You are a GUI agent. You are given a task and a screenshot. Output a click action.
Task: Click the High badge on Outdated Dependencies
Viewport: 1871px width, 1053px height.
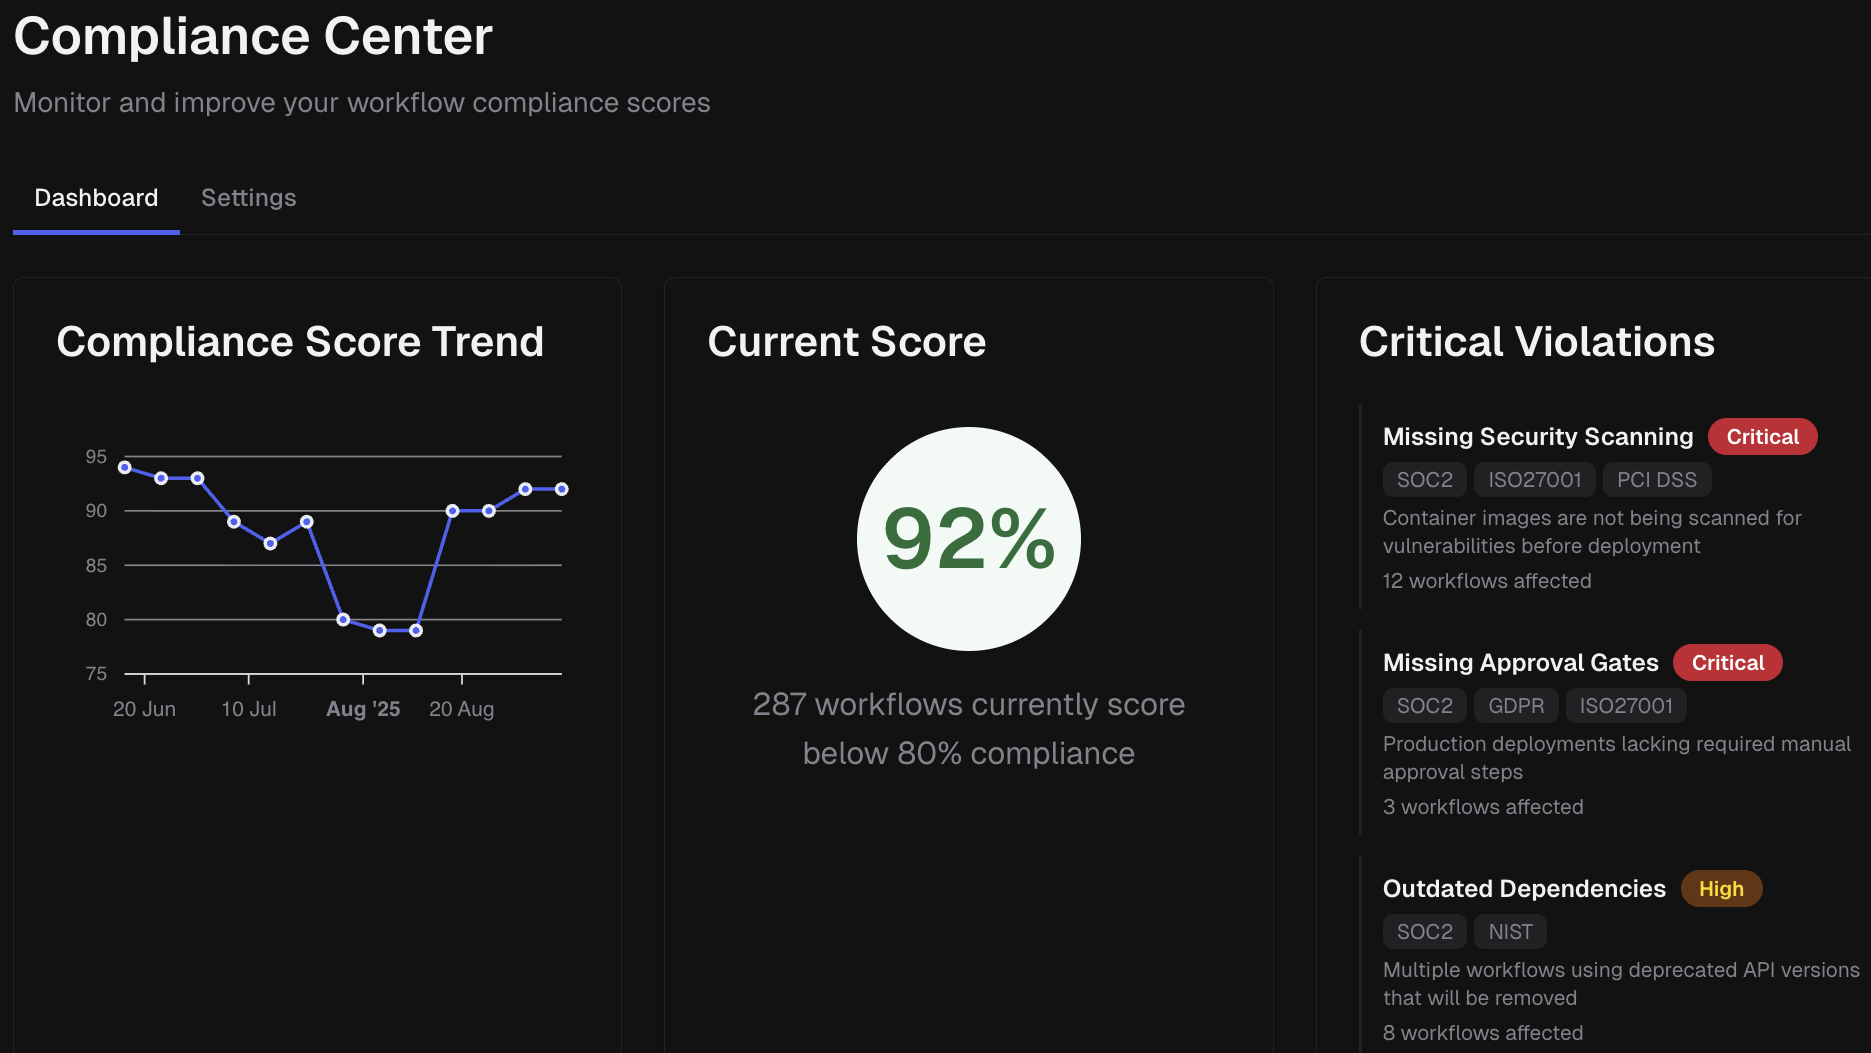pyautogui.click(x=1721, y=889)
